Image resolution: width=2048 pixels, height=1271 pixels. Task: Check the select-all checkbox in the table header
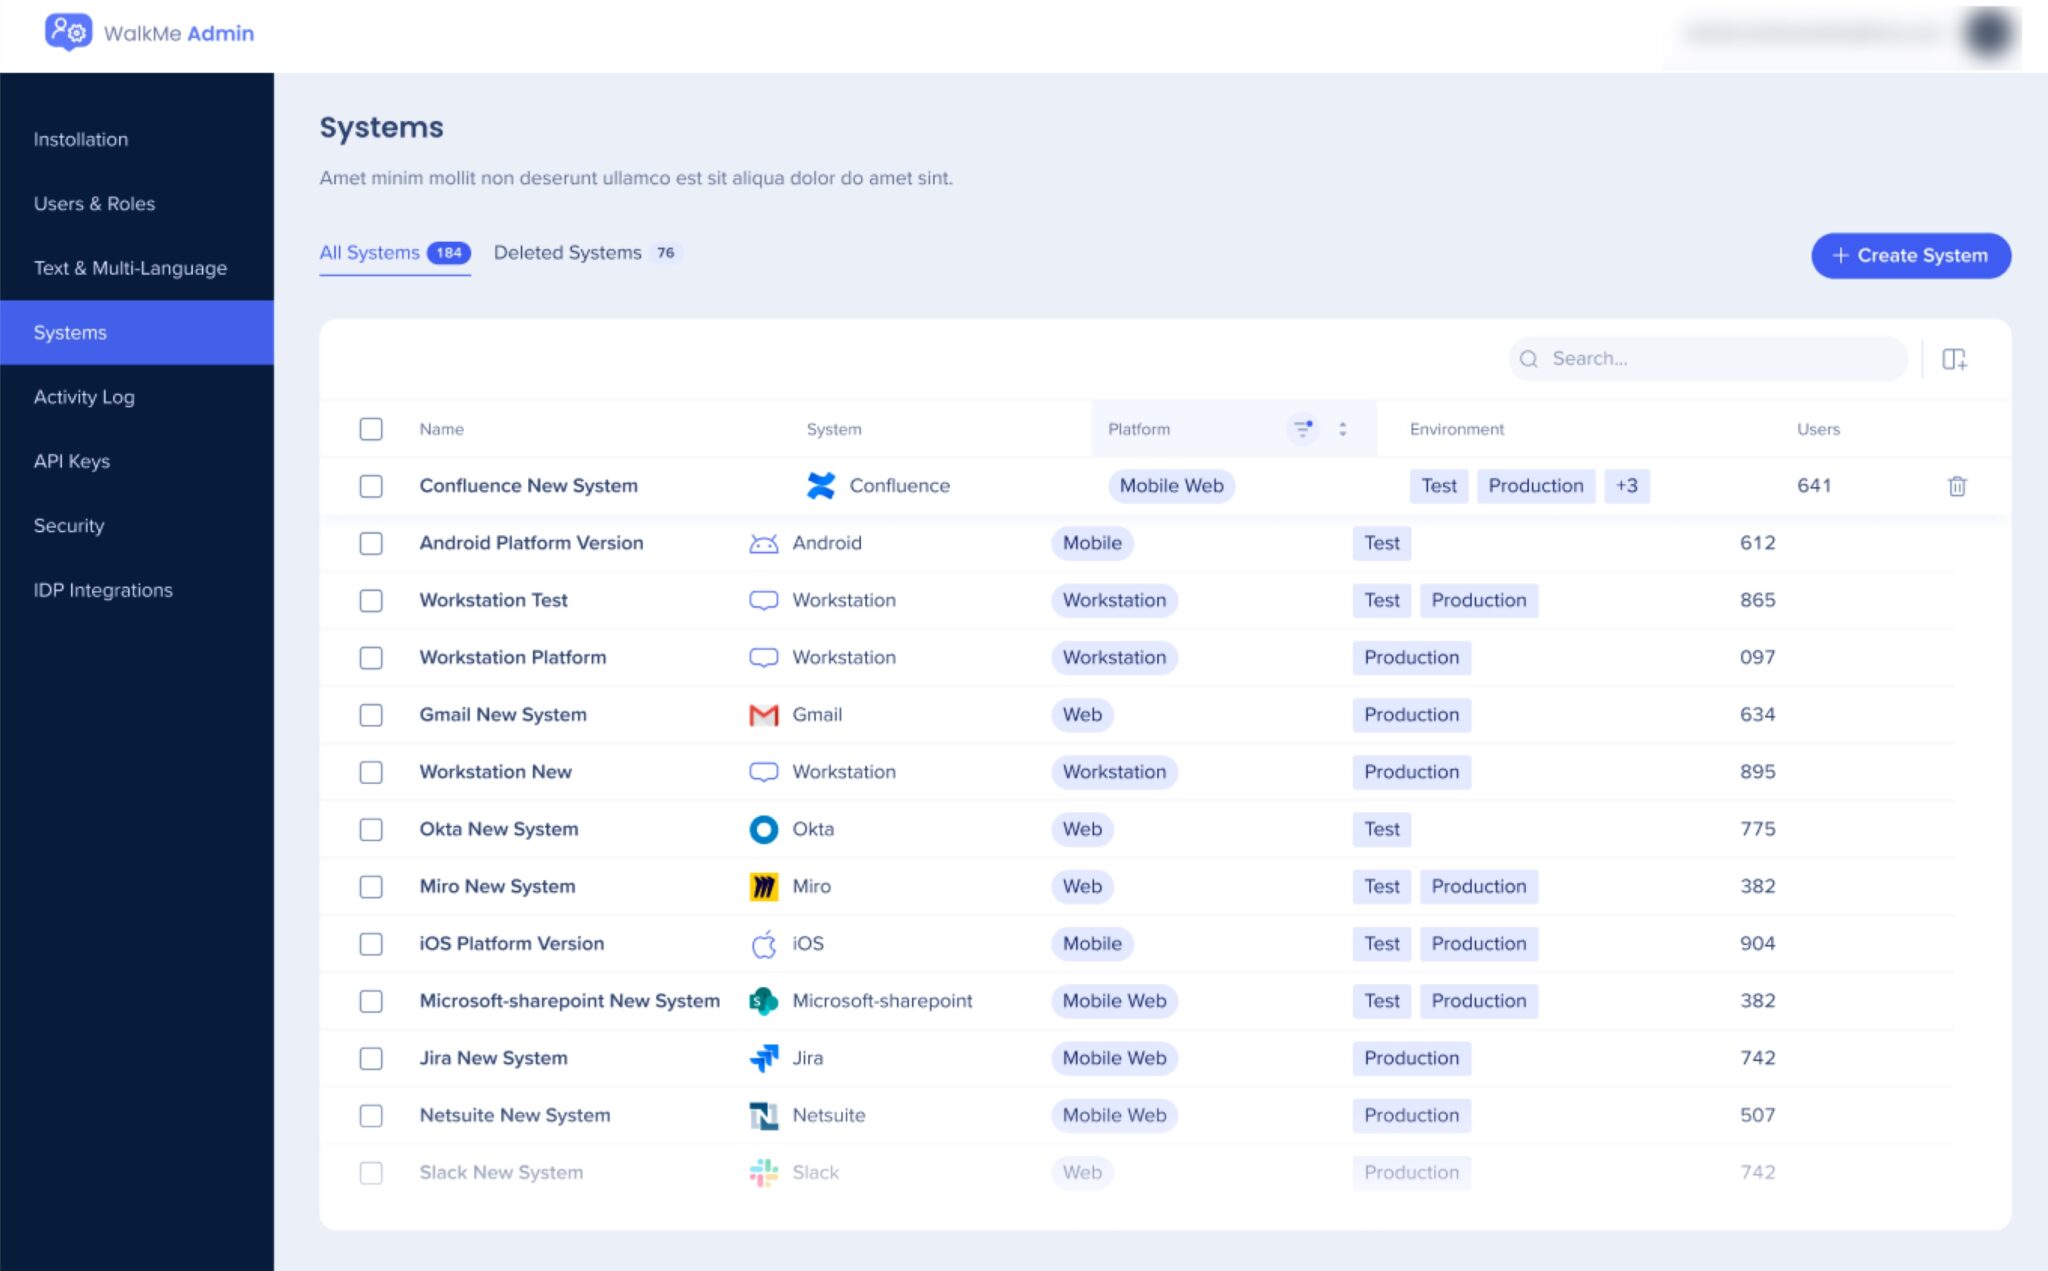tap(371, 429)
